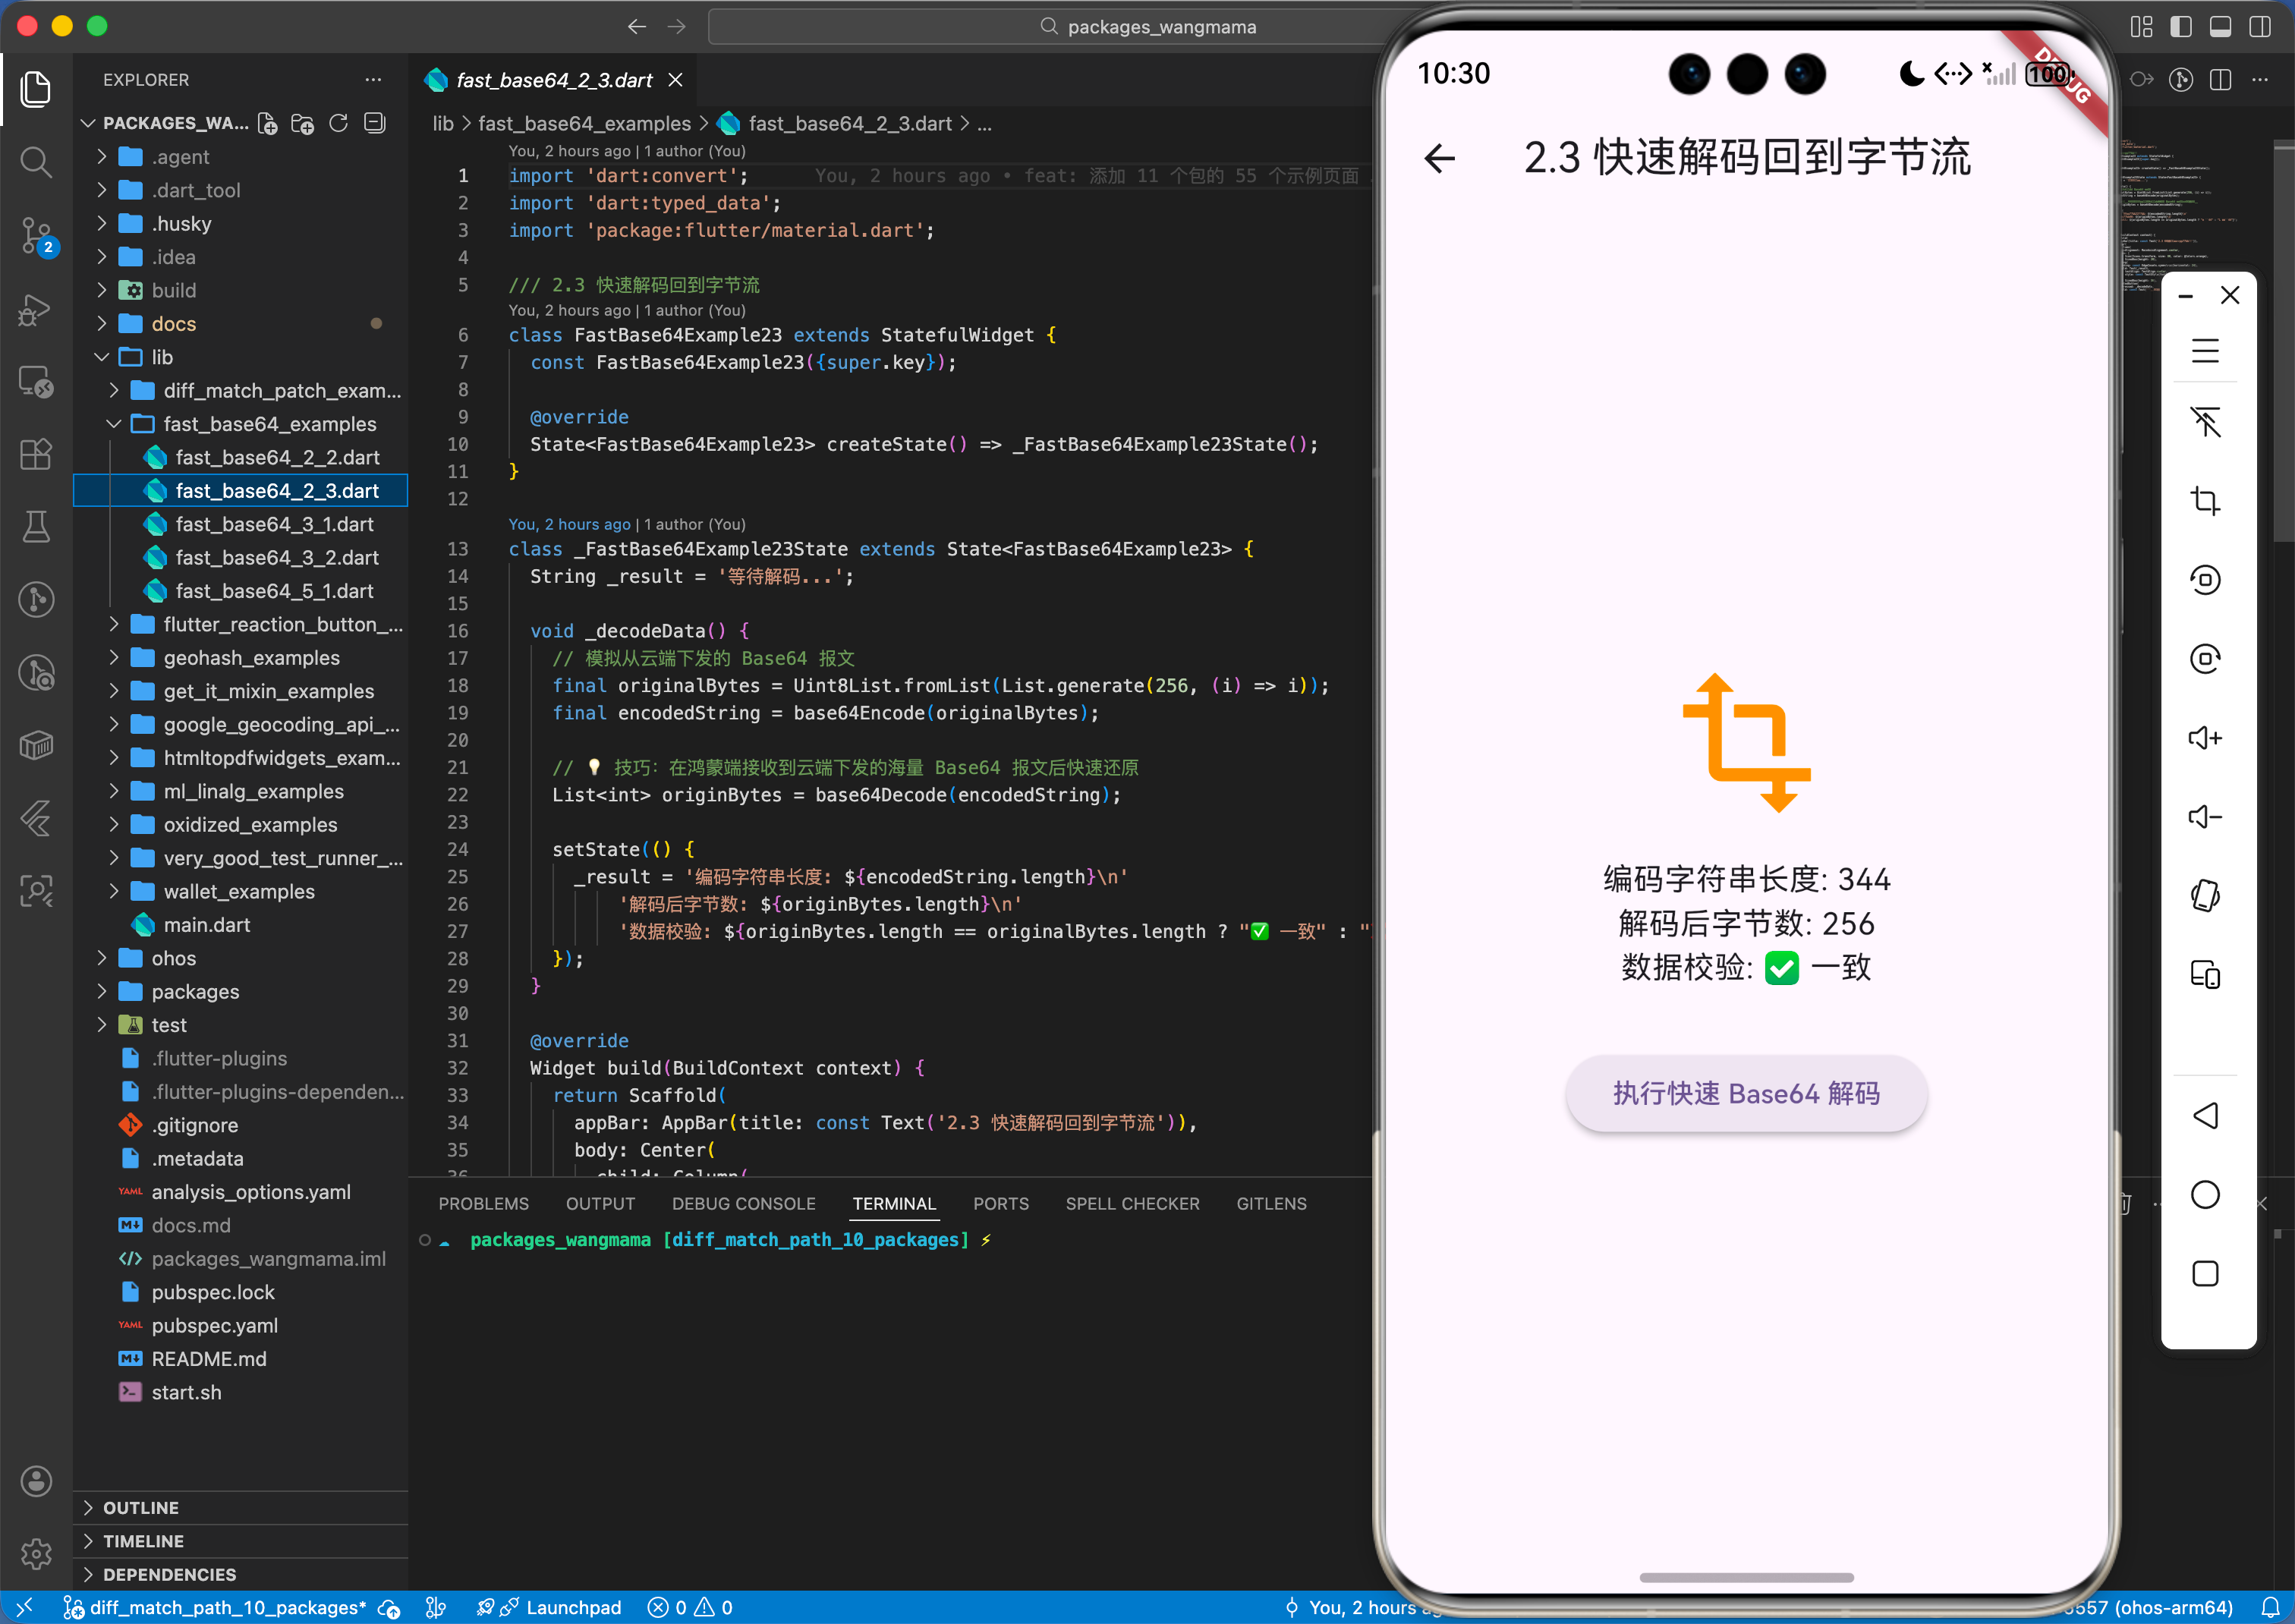
Task: Collapse all folders in Explorer
Action: 374,123
